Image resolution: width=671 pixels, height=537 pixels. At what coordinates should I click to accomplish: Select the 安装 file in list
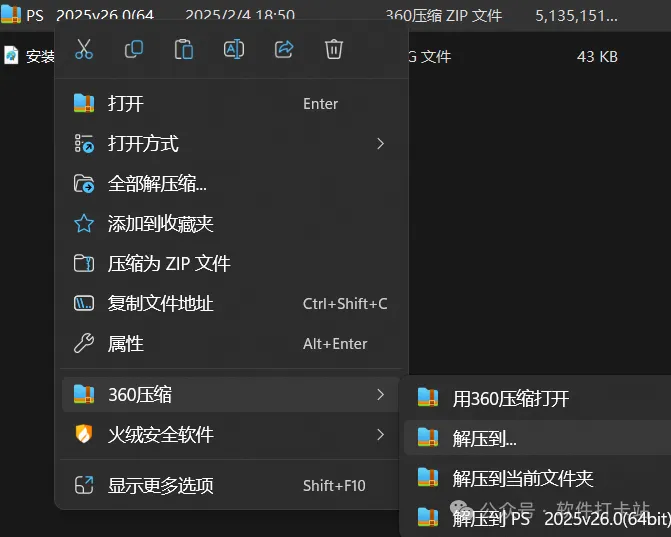click(x=40, y=56)
